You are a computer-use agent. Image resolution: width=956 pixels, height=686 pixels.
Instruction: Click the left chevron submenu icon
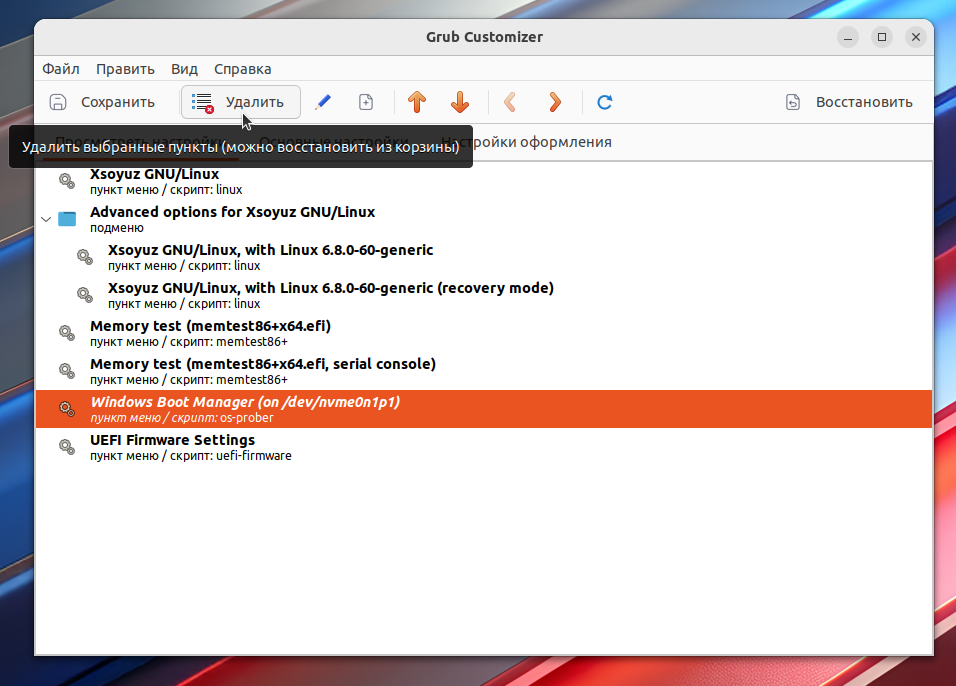[x=510, y=102]
